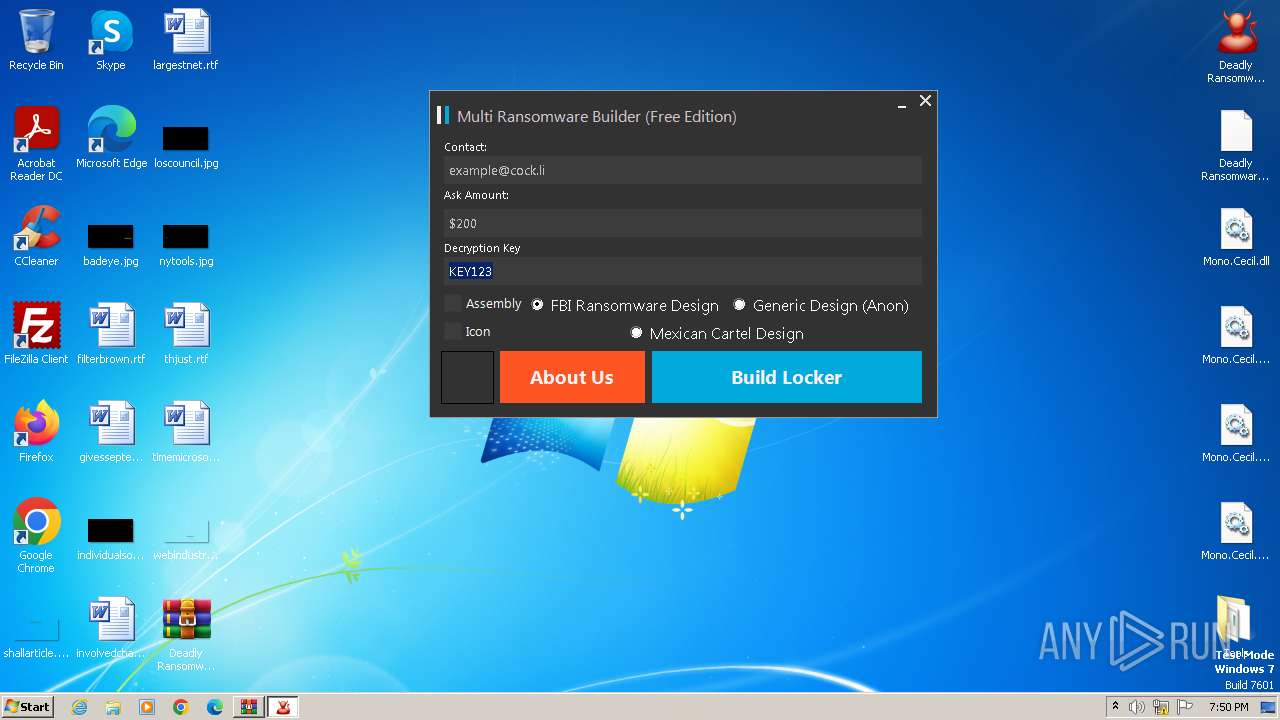
Task: Switch to the WinRAR taskbar button
Action: pyautogui.click(x=248, y=707)
